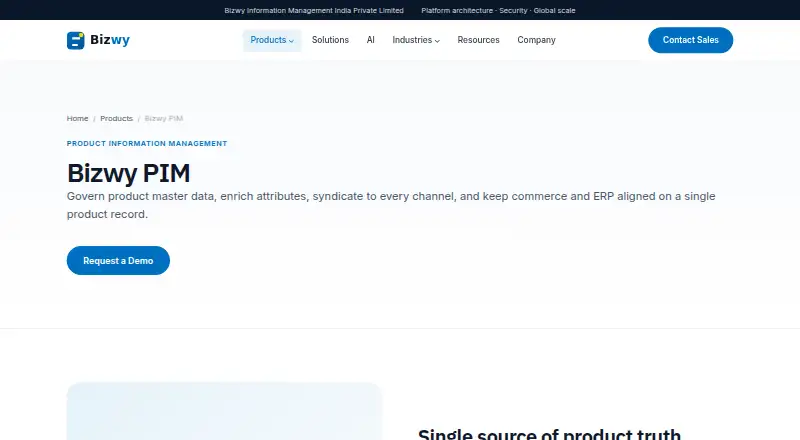Expand the Industries dropdown

pos(416,40)
